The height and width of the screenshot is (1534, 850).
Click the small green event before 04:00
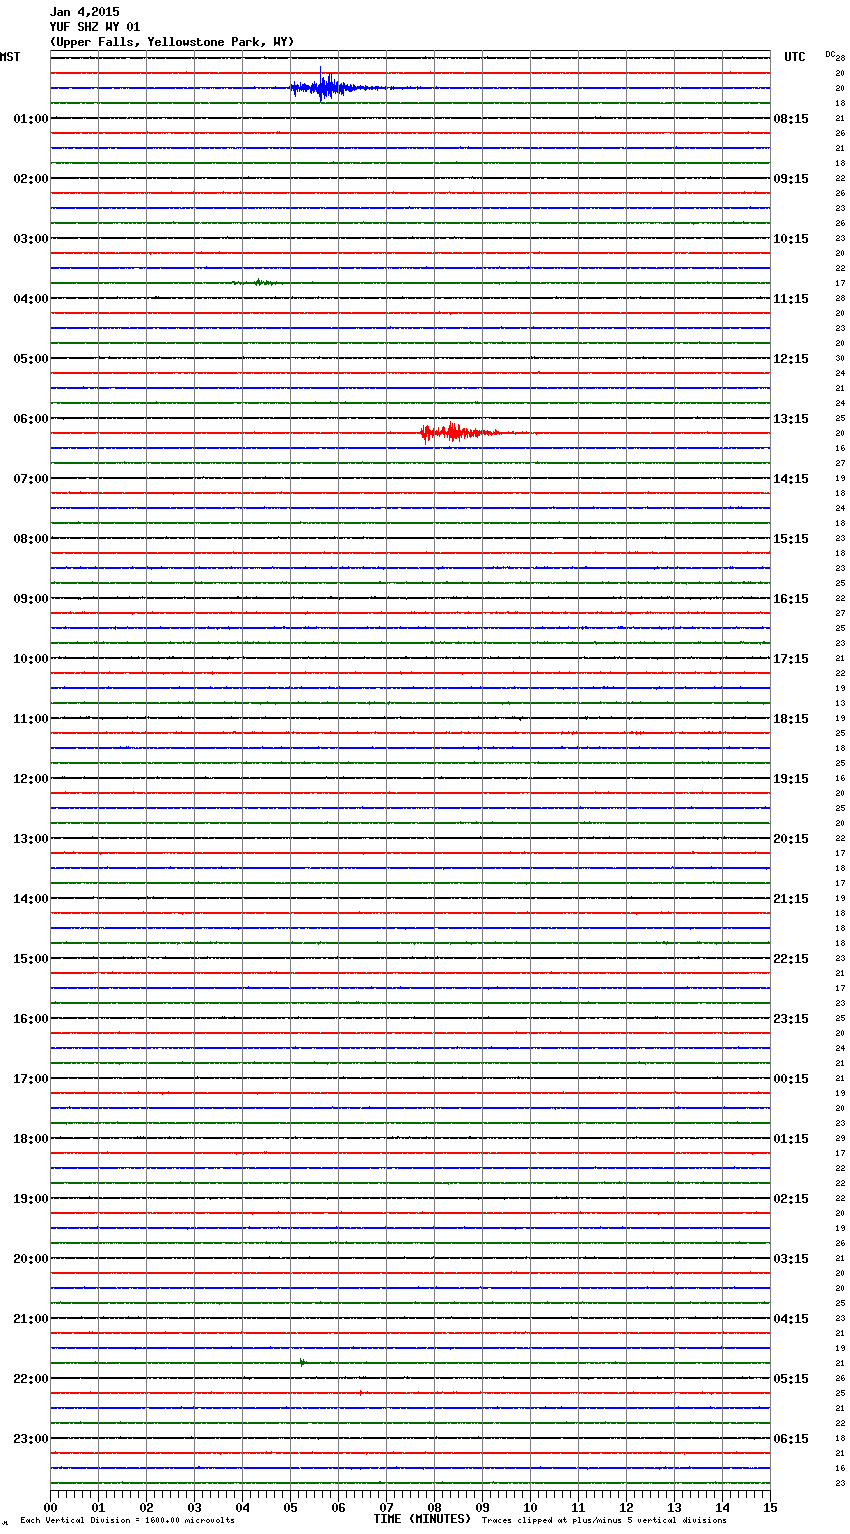pos(258,282)
